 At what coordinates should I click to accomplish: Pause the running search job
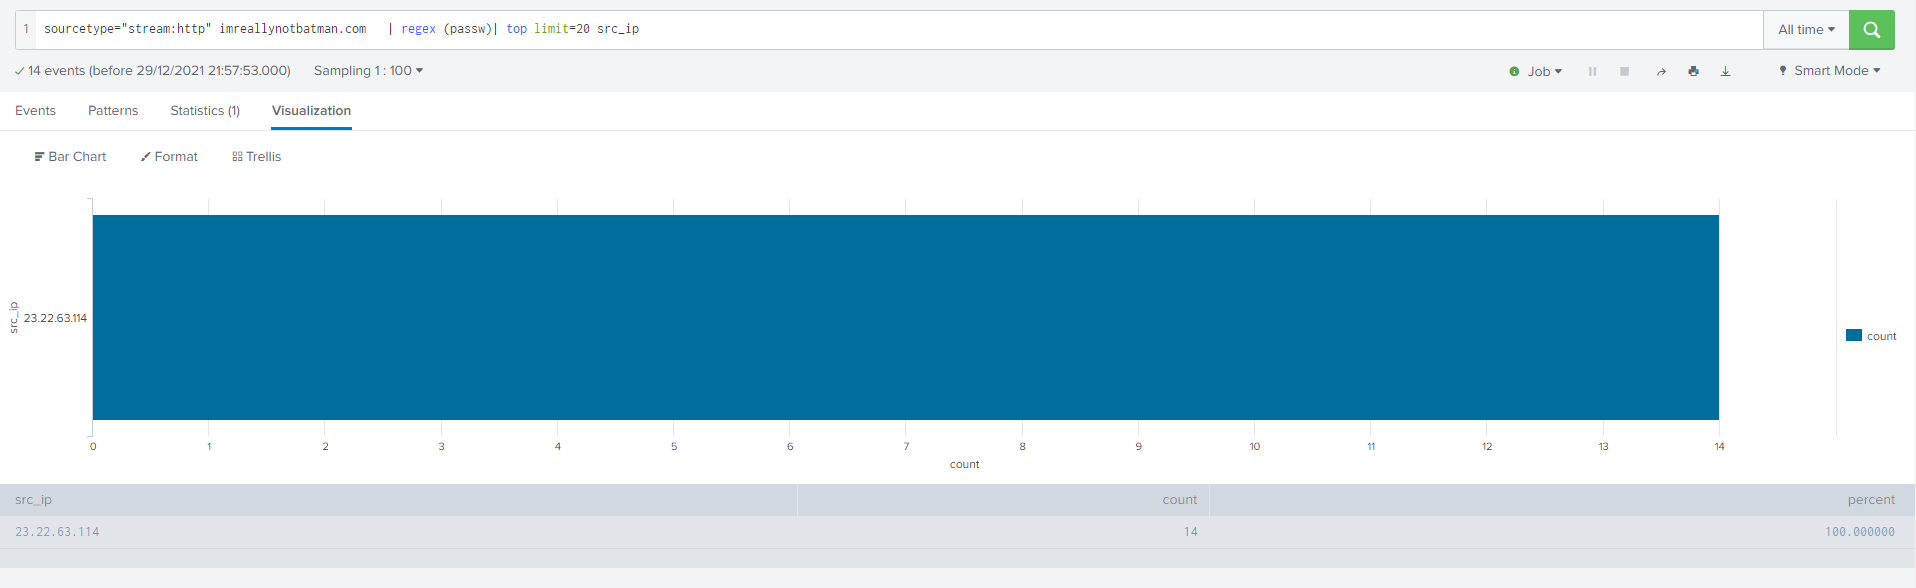tap(1592, 71)
